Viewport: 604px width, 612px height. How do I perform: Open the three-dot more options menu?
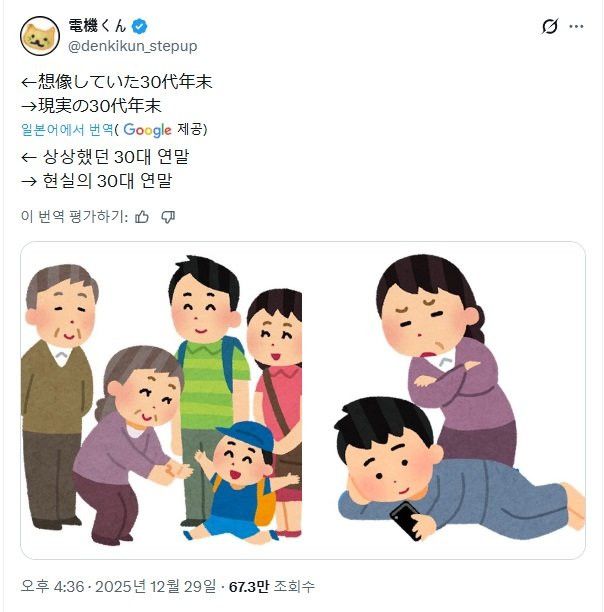[576, 27]
